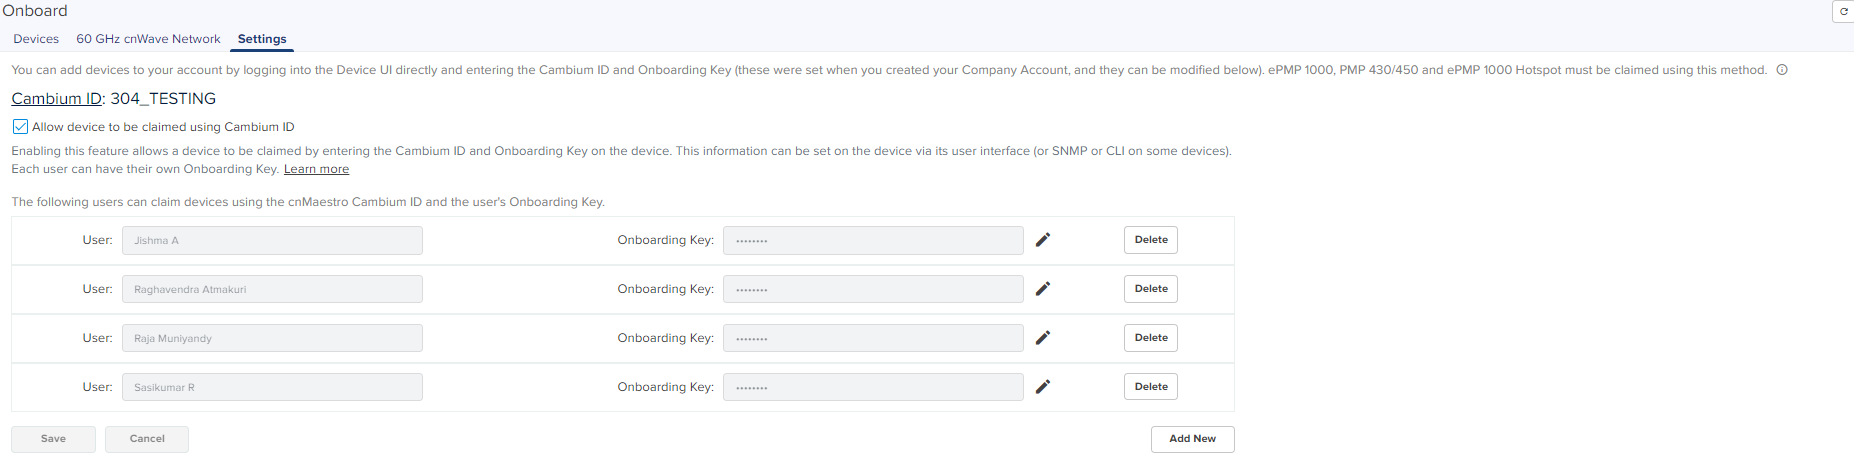Screen dimensions: 1854x466
Task: Open the 60 GHz cnWave Network tab
Action: pyautogui.click(x=148, y=39)
